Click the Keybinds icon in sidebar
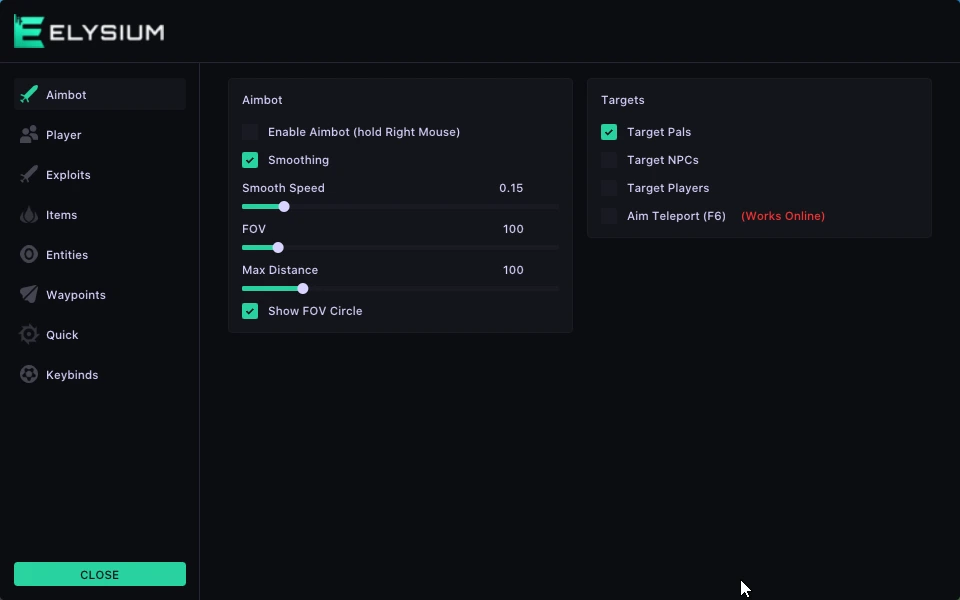960x600 pixels. (29, 375)
